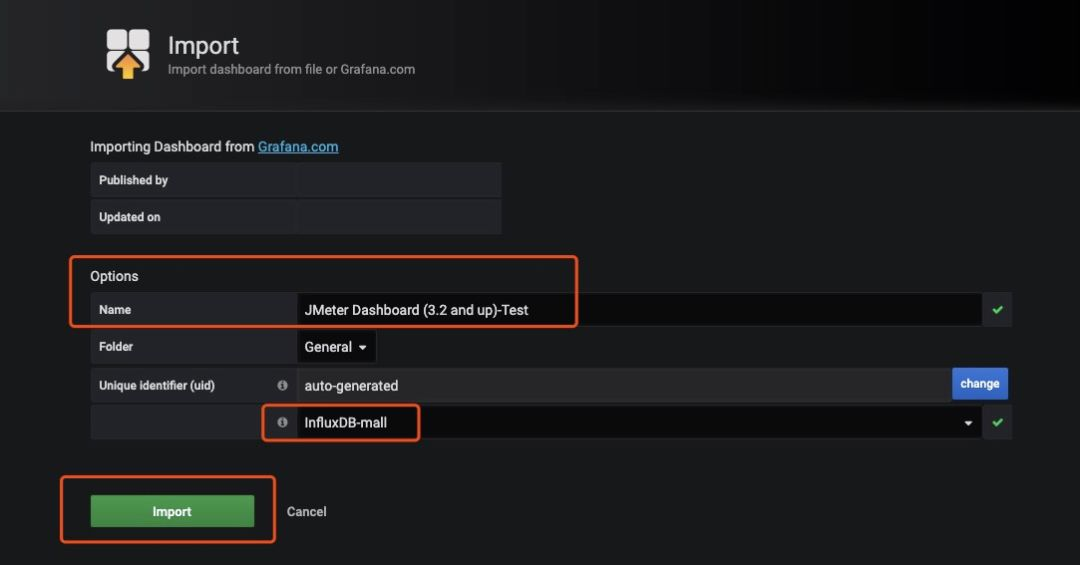Click the Published by row label

133,180
